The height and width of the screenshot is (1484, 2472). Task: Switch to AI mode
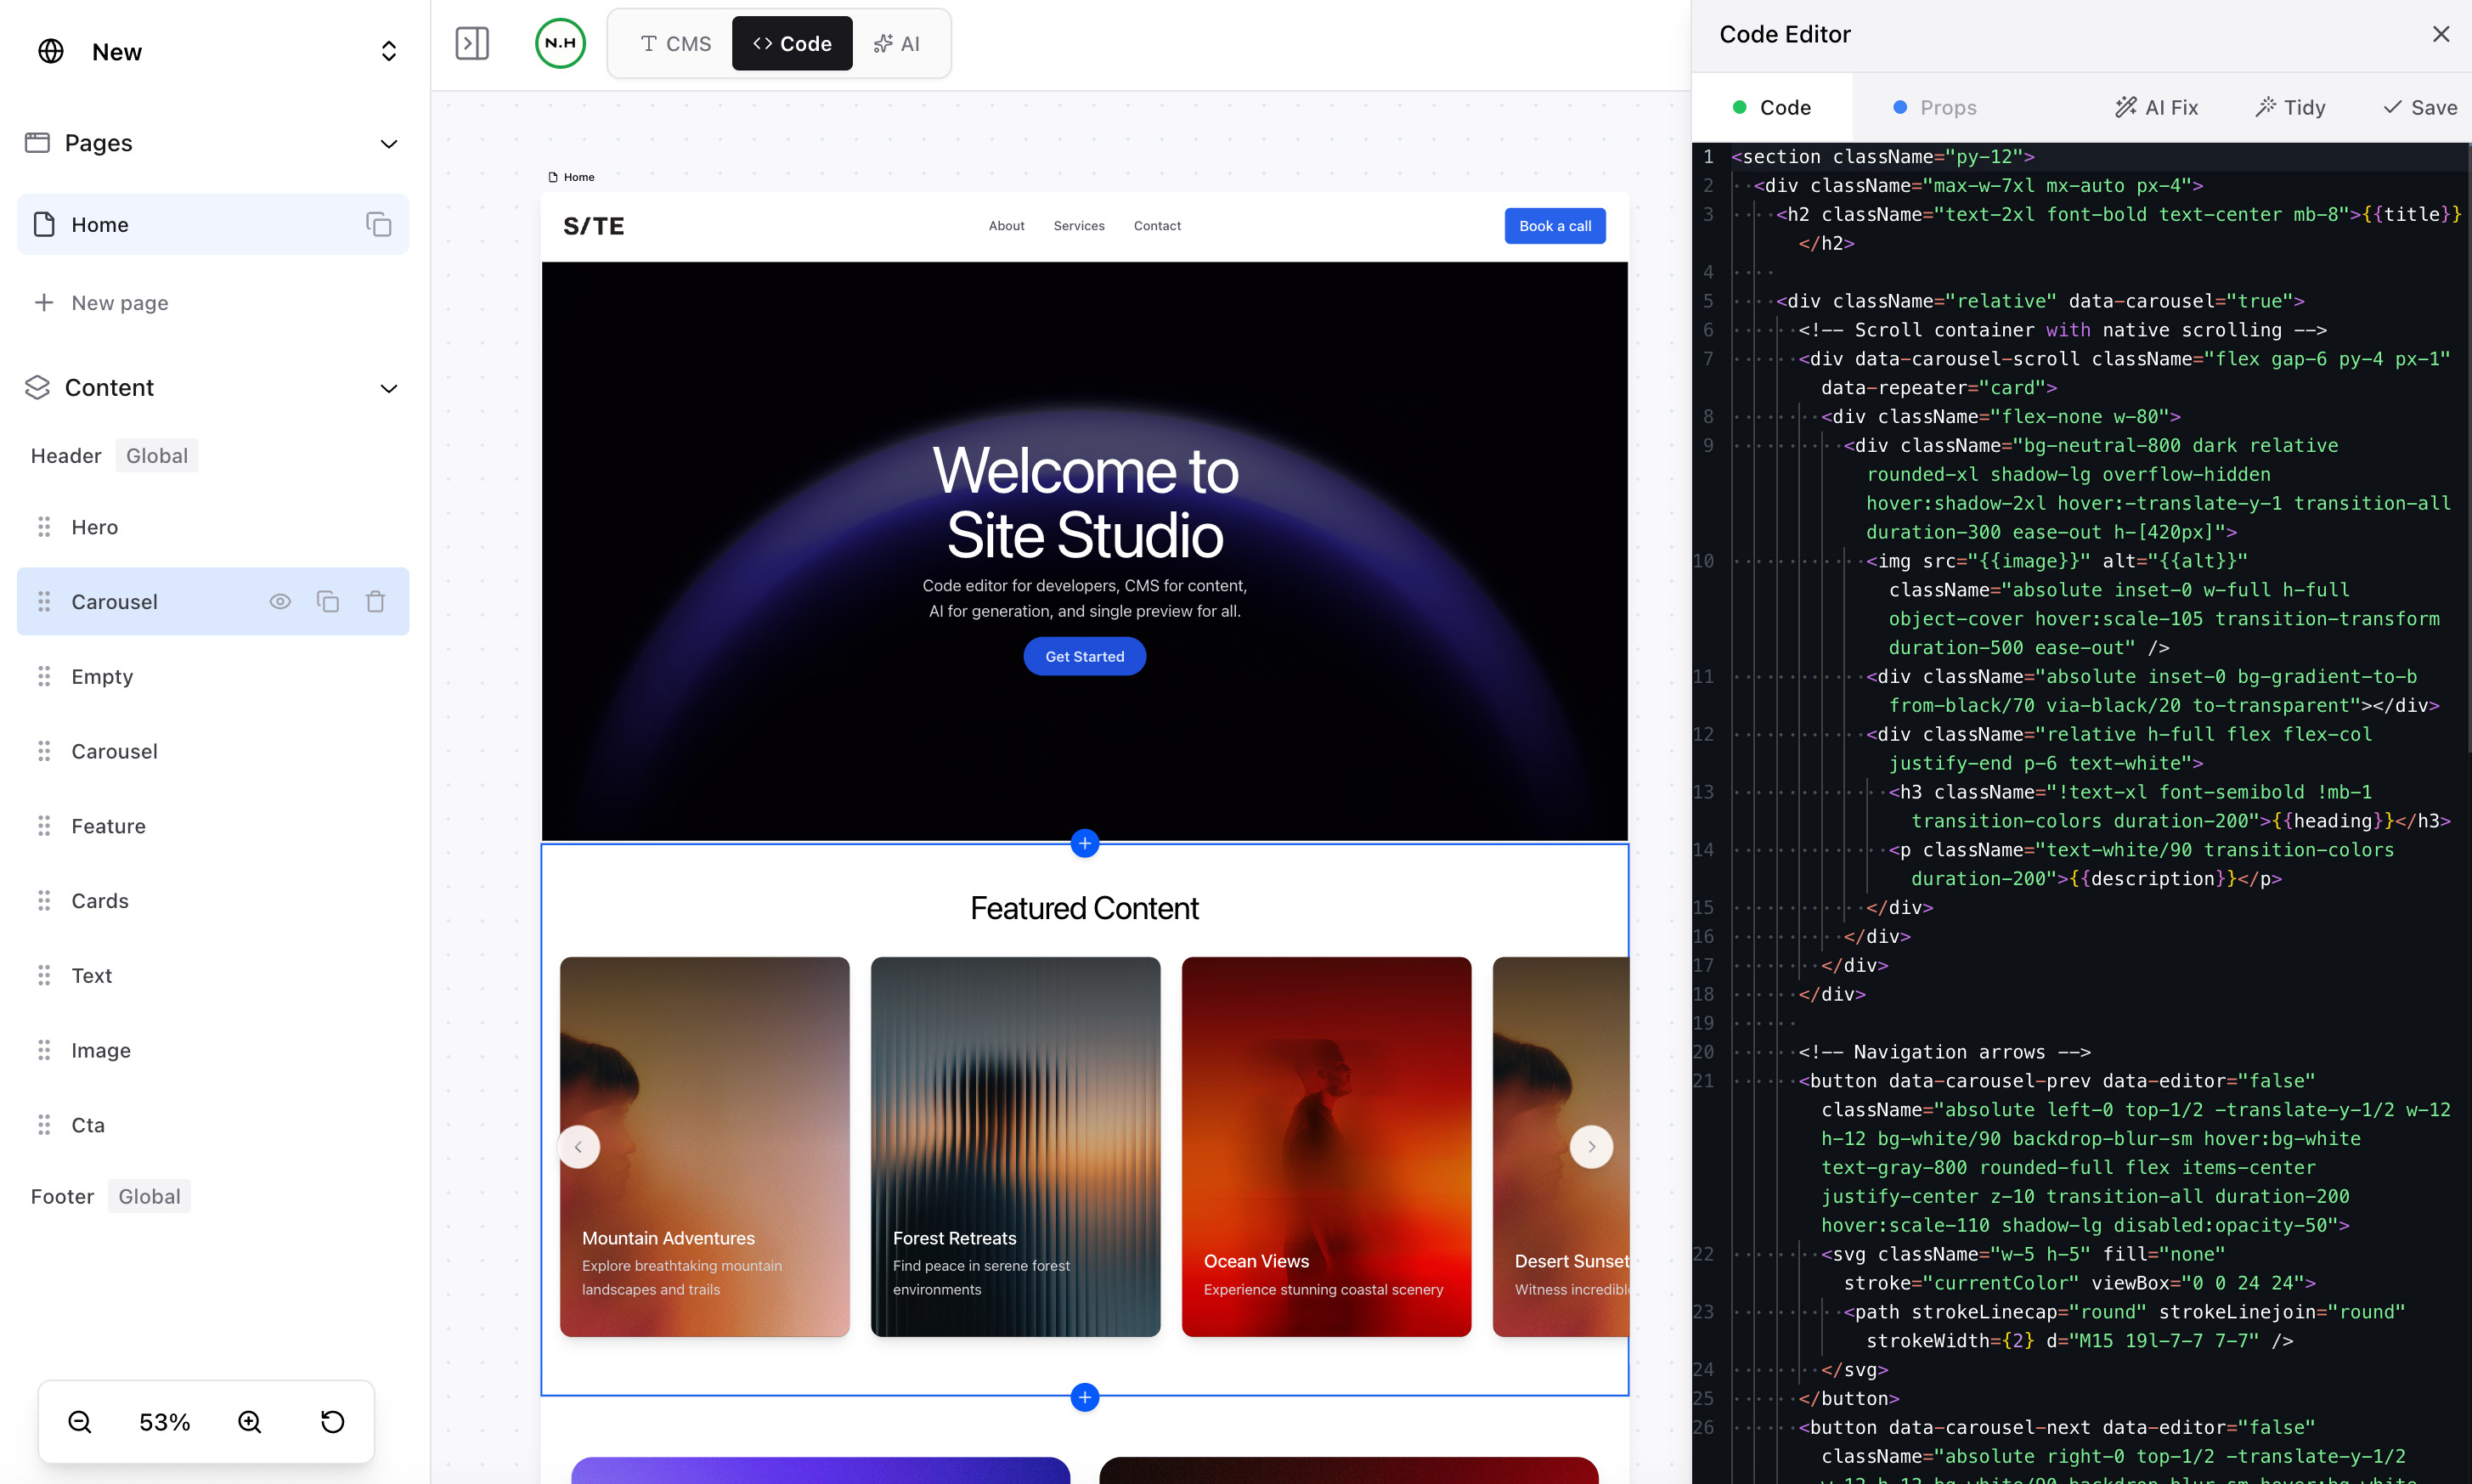pyautogui.click(x=896, y=43)
